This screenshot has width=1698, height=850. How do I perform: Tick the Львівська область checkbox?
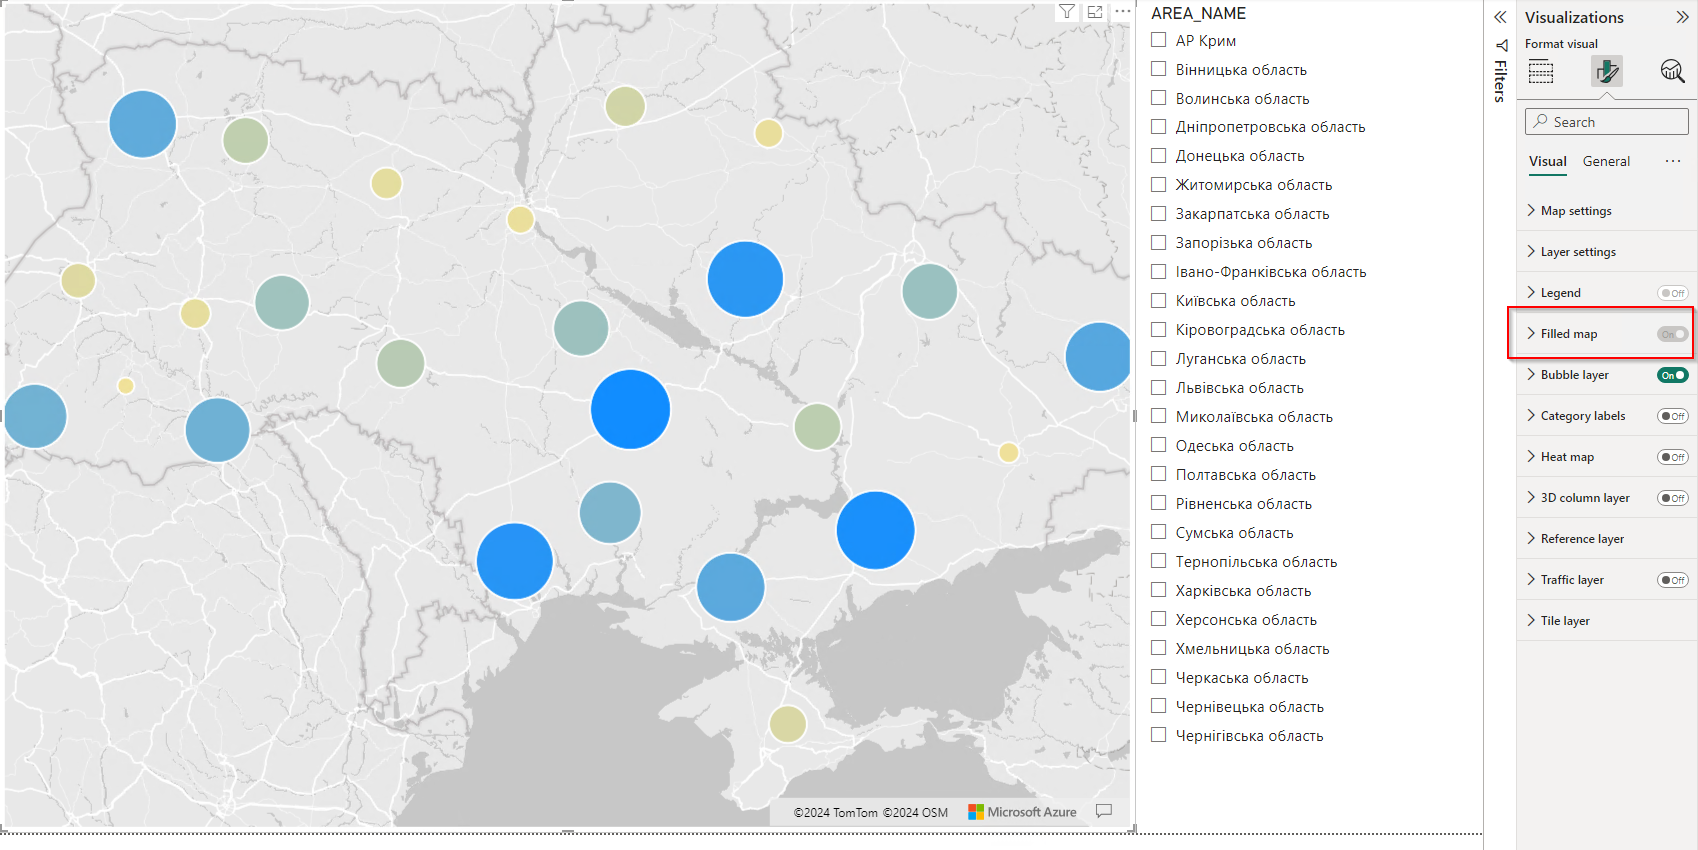(x=1158, y=387)
